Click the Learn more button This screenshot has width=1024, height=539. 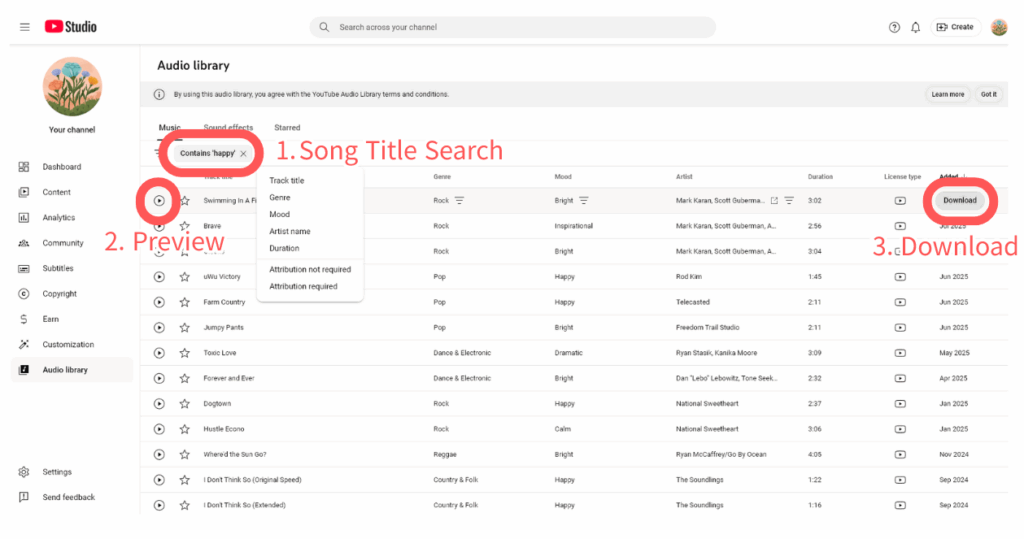pyautogui.click(x=947, y=94)
